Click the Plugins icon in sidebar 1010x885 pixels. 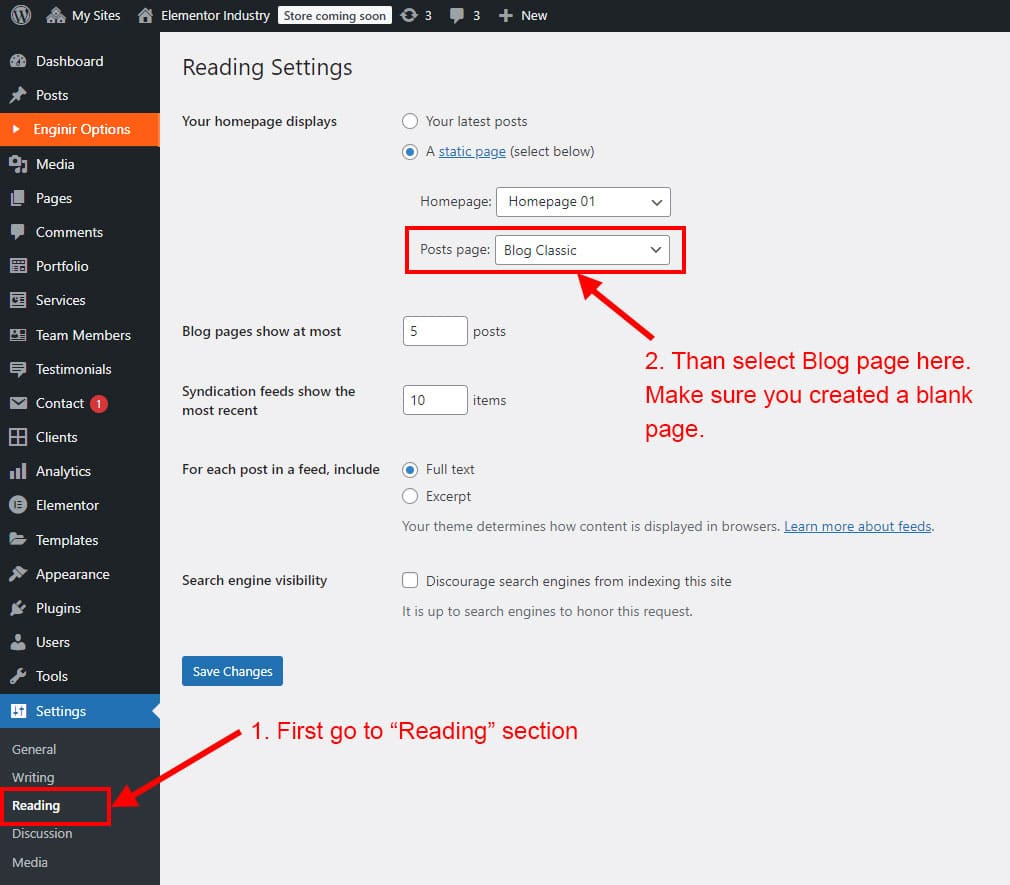click(x=18, y=608)
